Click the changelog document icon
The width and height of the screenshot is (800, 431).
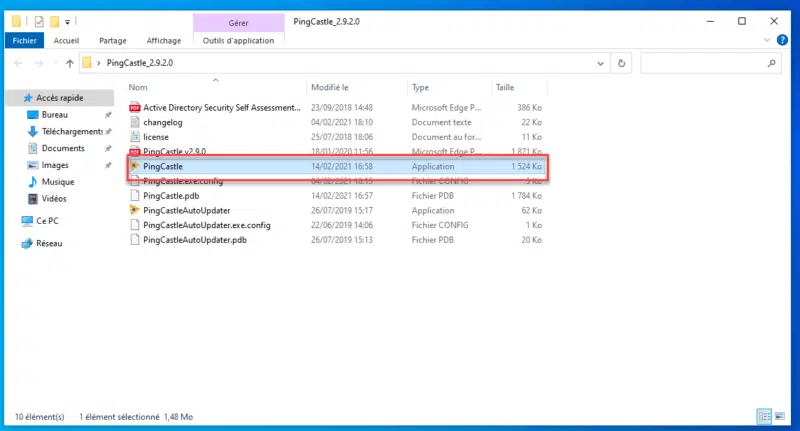pyautogui.click(x=135, y=122)
